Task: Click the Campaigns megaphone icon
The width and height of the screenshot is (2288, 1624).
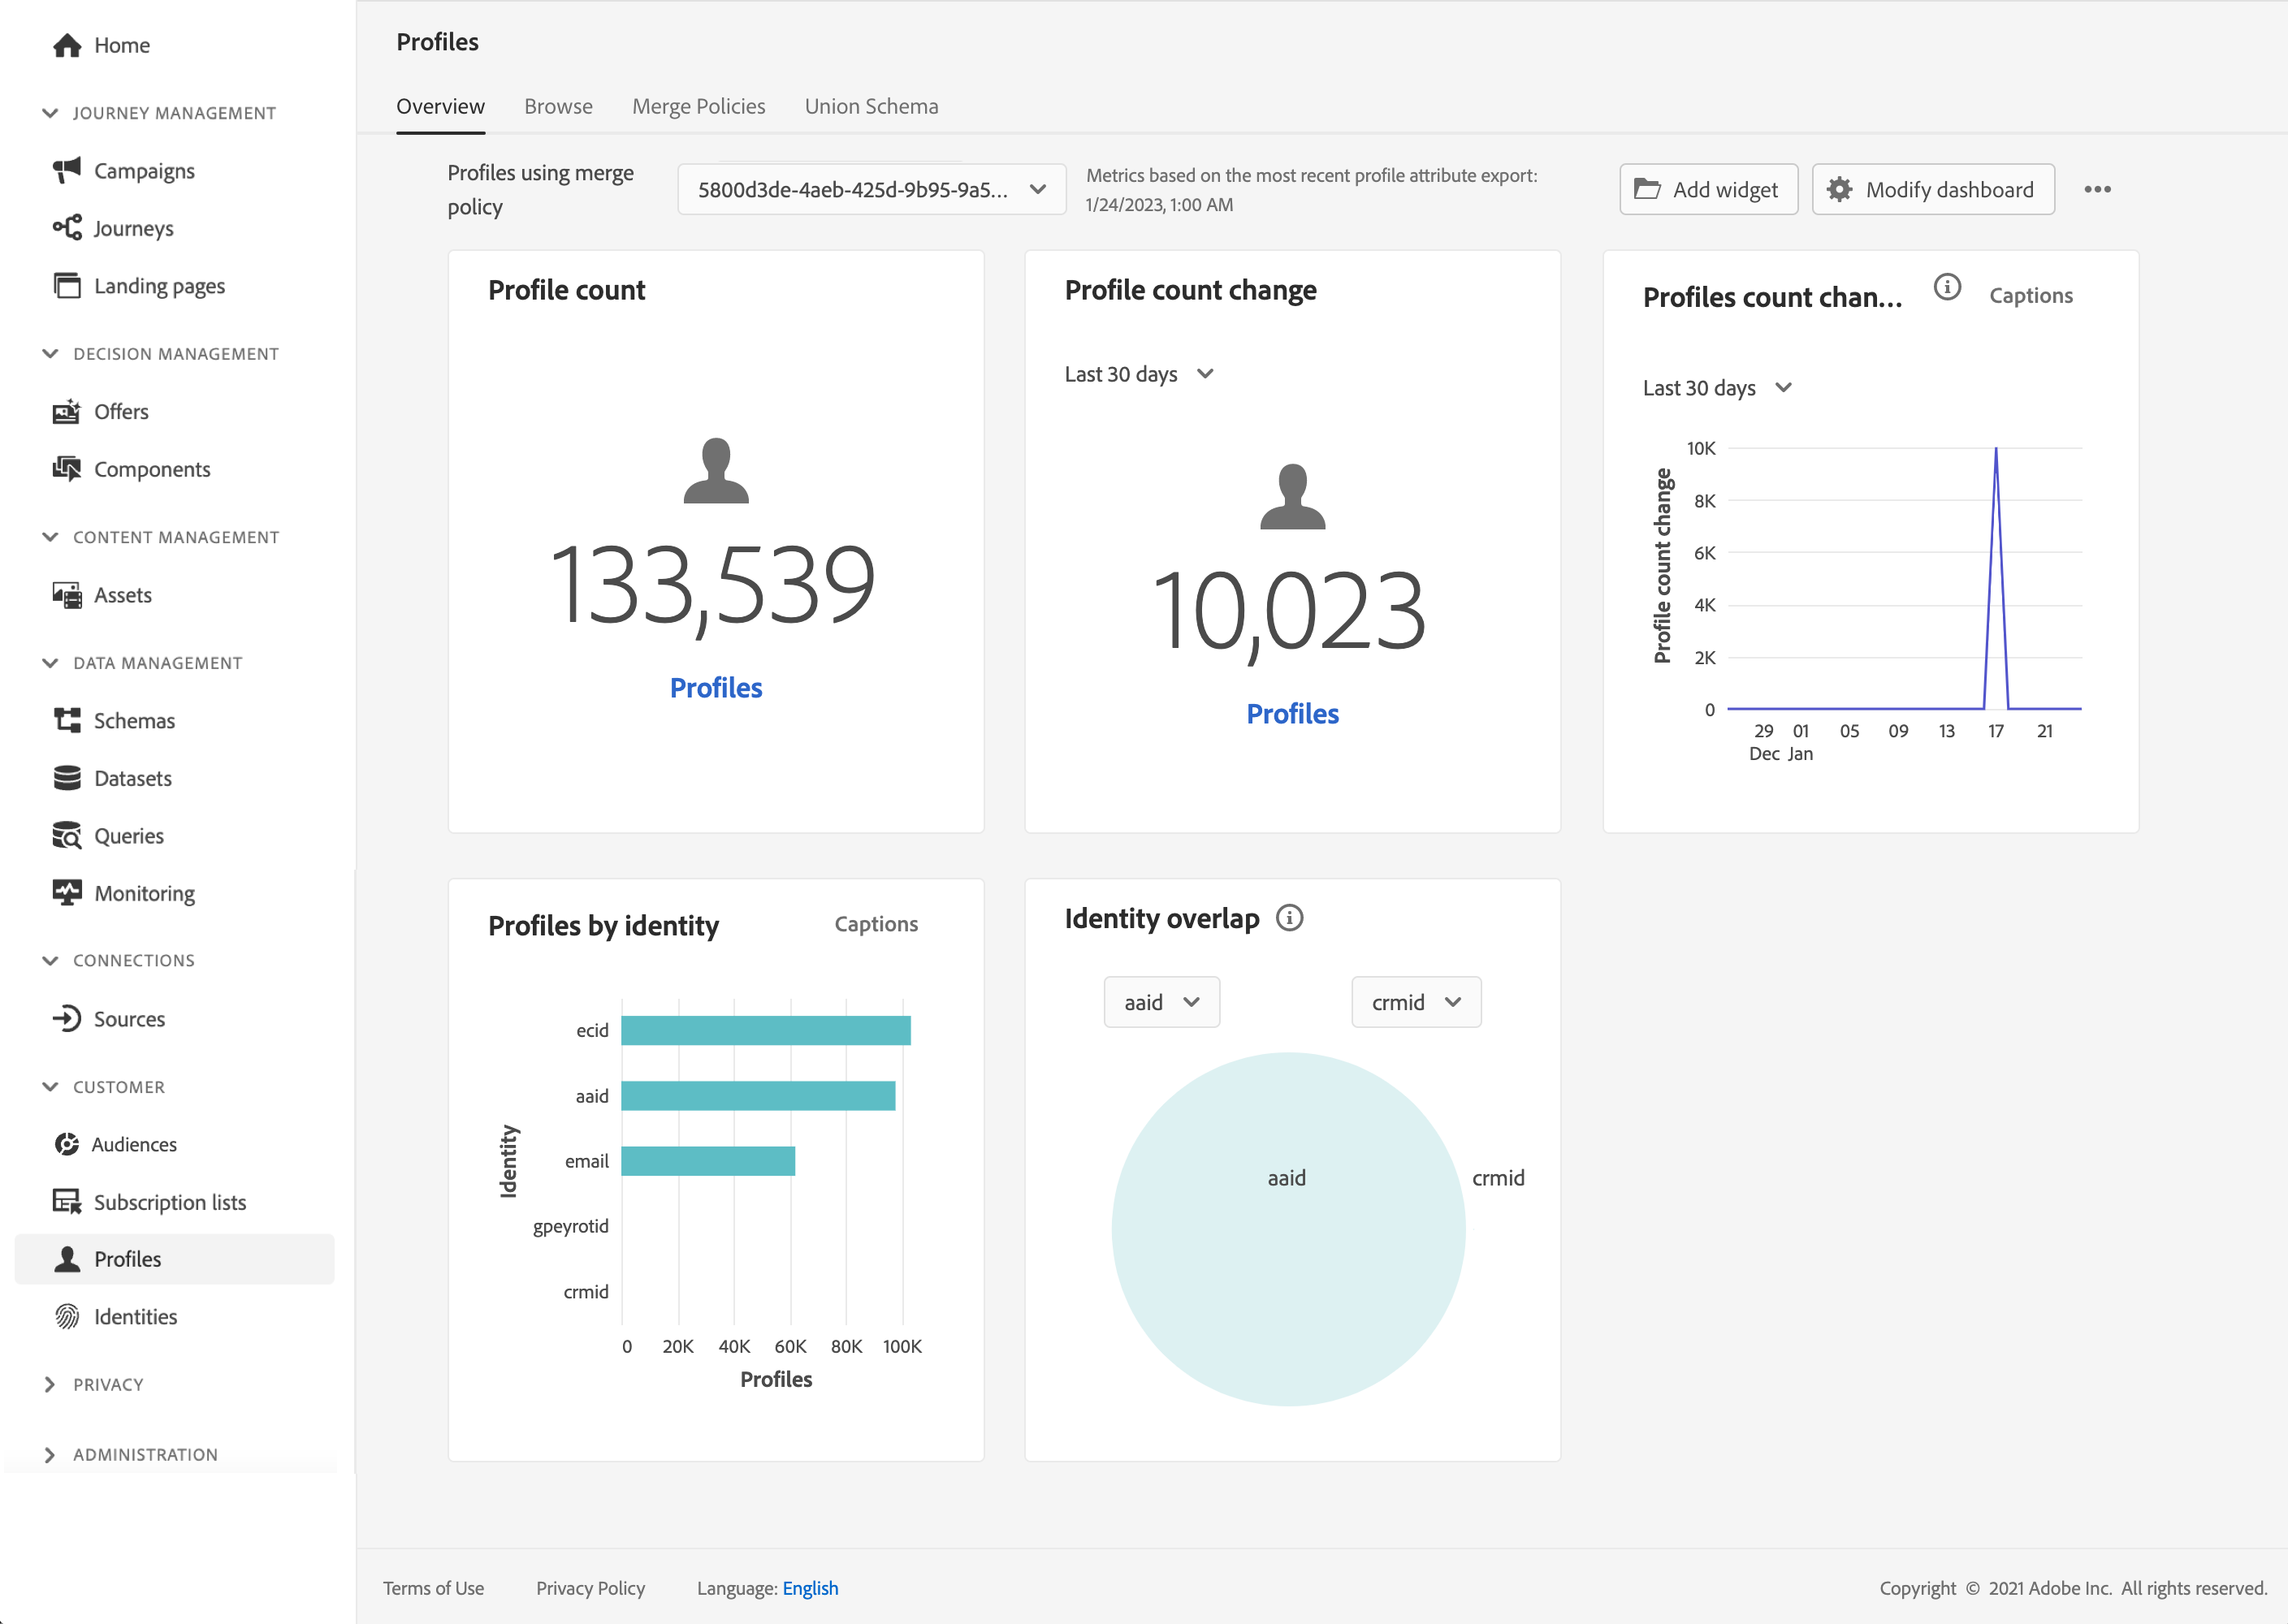Action: [67, 171]
